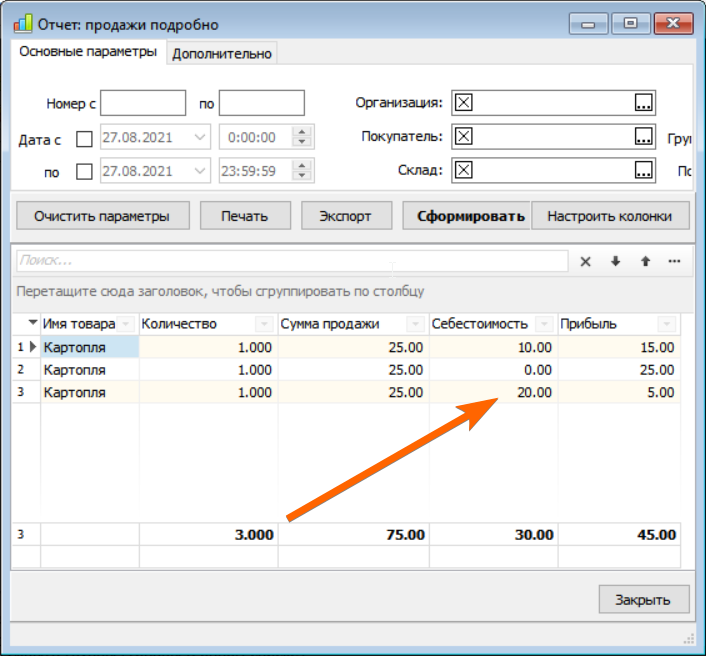This screenshot has width=706, height=656.
Task: Select Картопля in row 2
Action: pyautogui.click(x=90, y=370)
